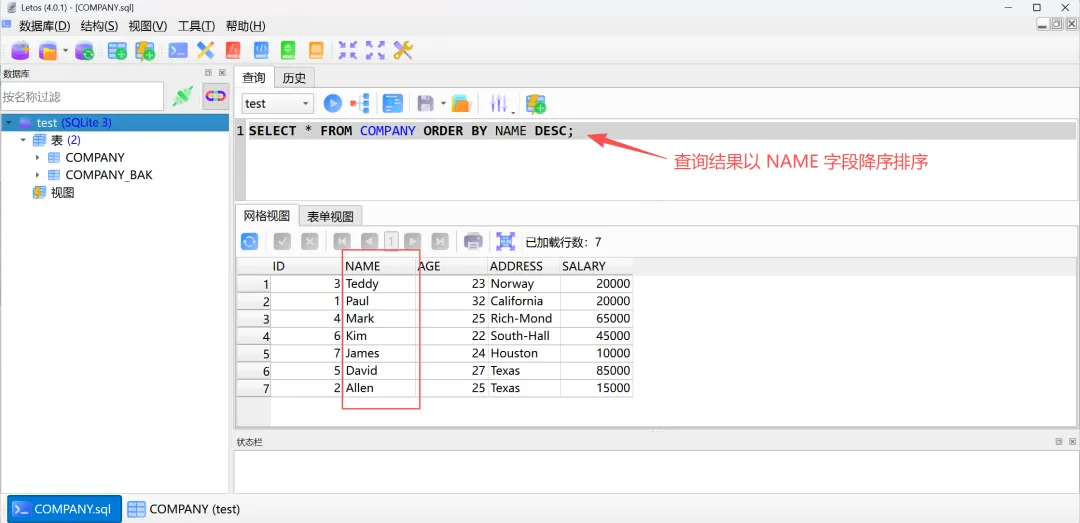Open the green collations editor icon

288,50
